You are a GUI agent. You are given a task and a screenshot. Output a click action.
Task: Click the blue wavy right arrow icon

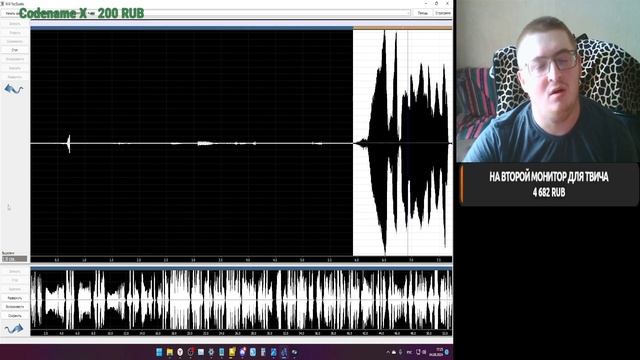14,329
